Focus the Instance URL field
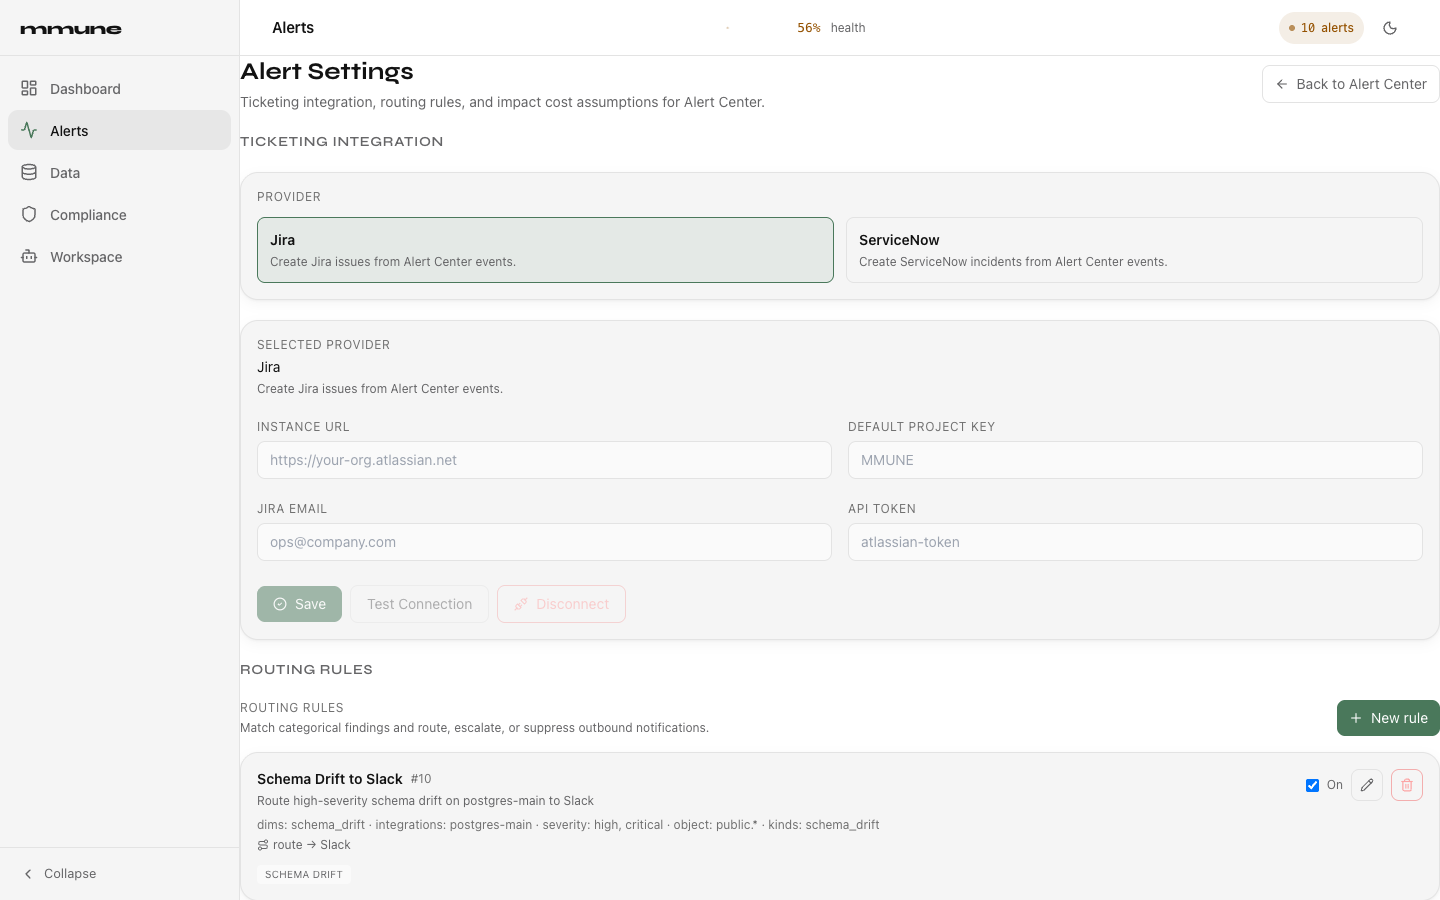The height and width of the screenshot is (900, 1440). 544,460
